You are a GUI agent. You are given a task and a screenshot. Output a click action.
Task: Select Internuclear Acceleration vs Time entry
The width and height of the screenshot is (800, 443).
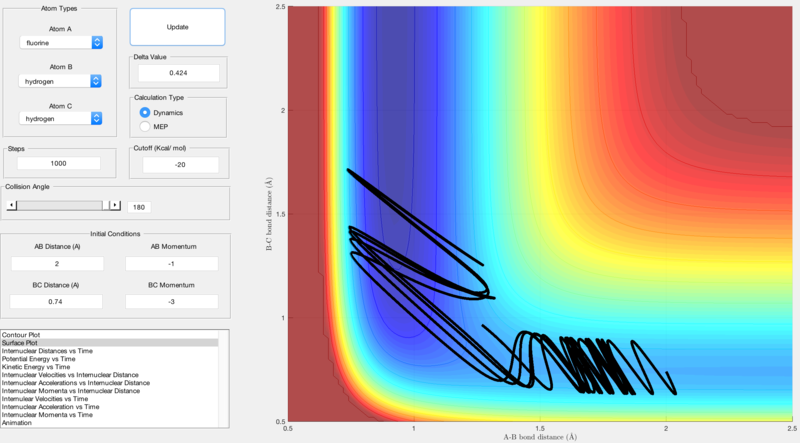point(110,407)
